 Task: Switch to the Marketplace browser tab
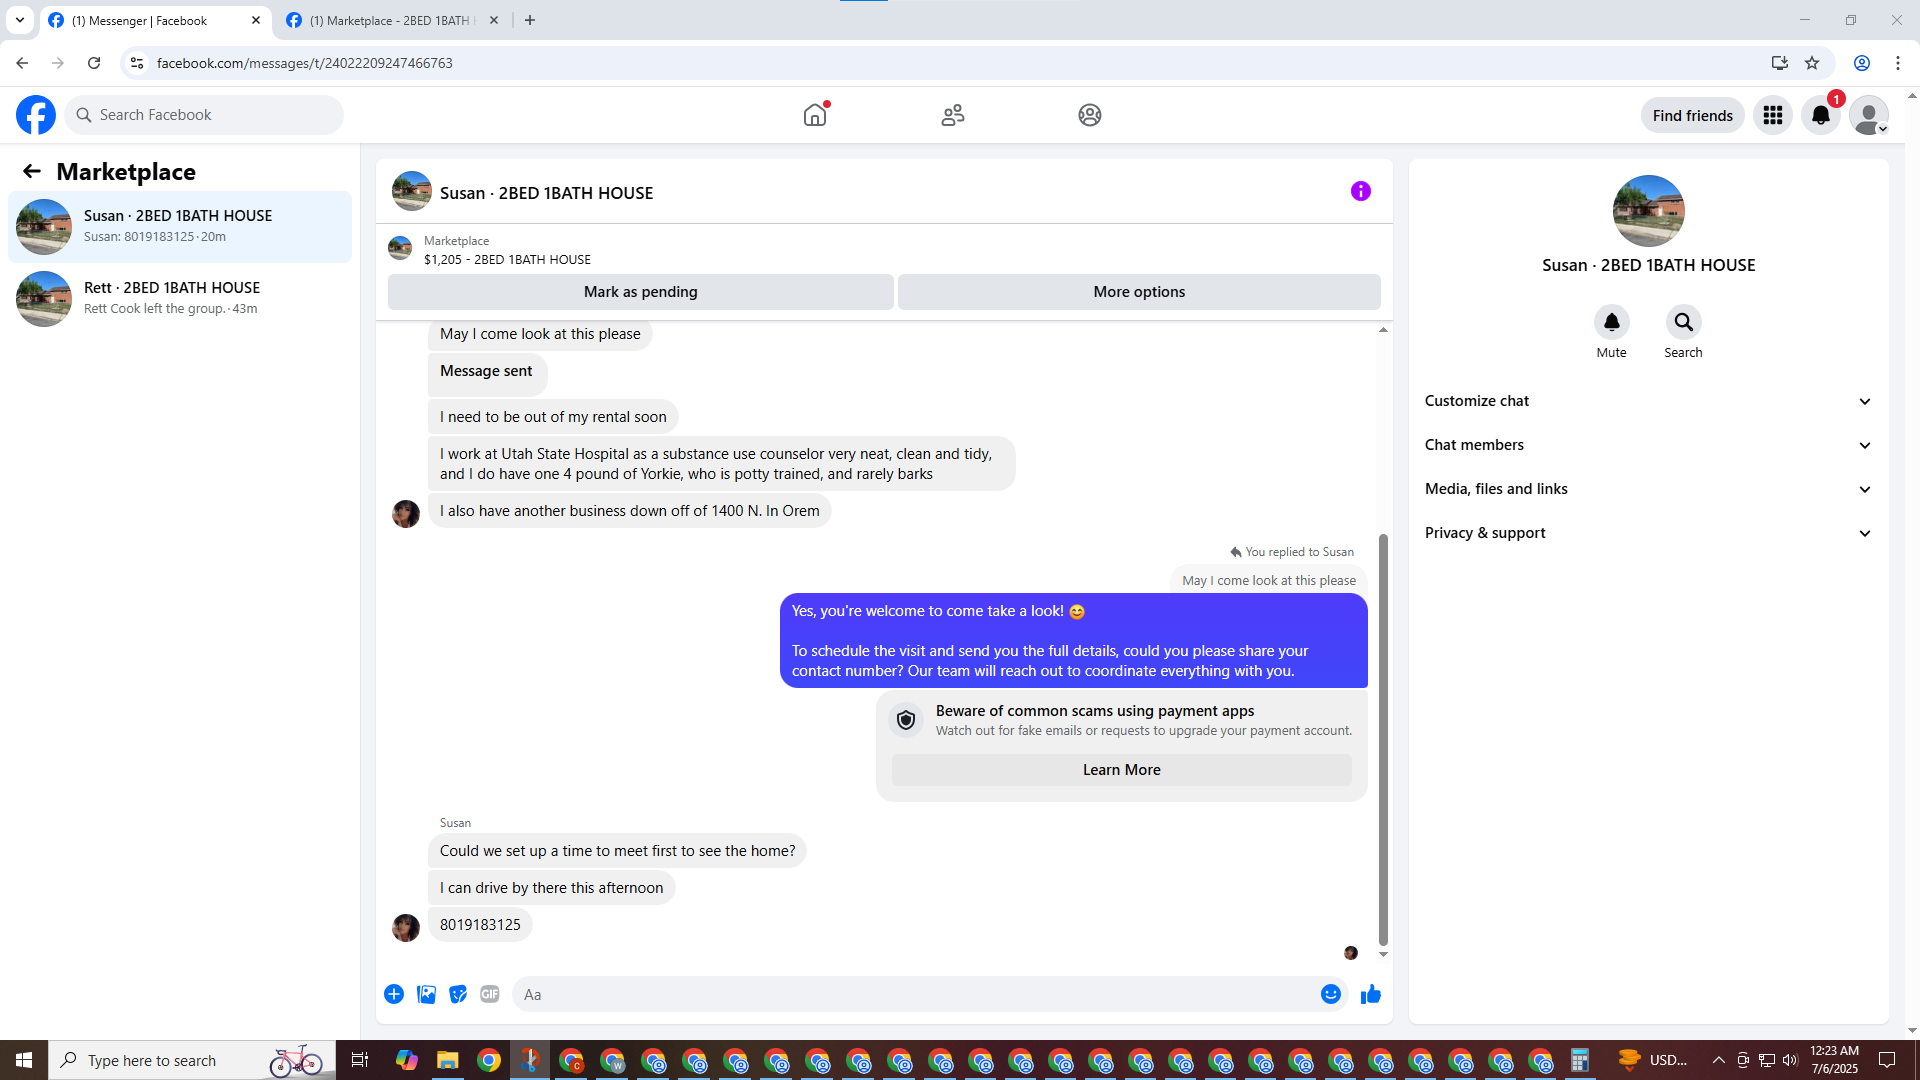(x=390, y=20)
